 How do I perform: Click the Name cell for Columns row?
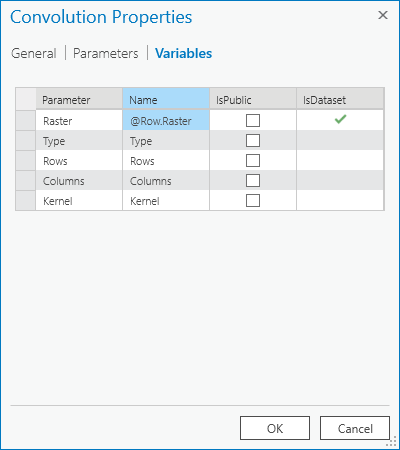coord(166,180)
